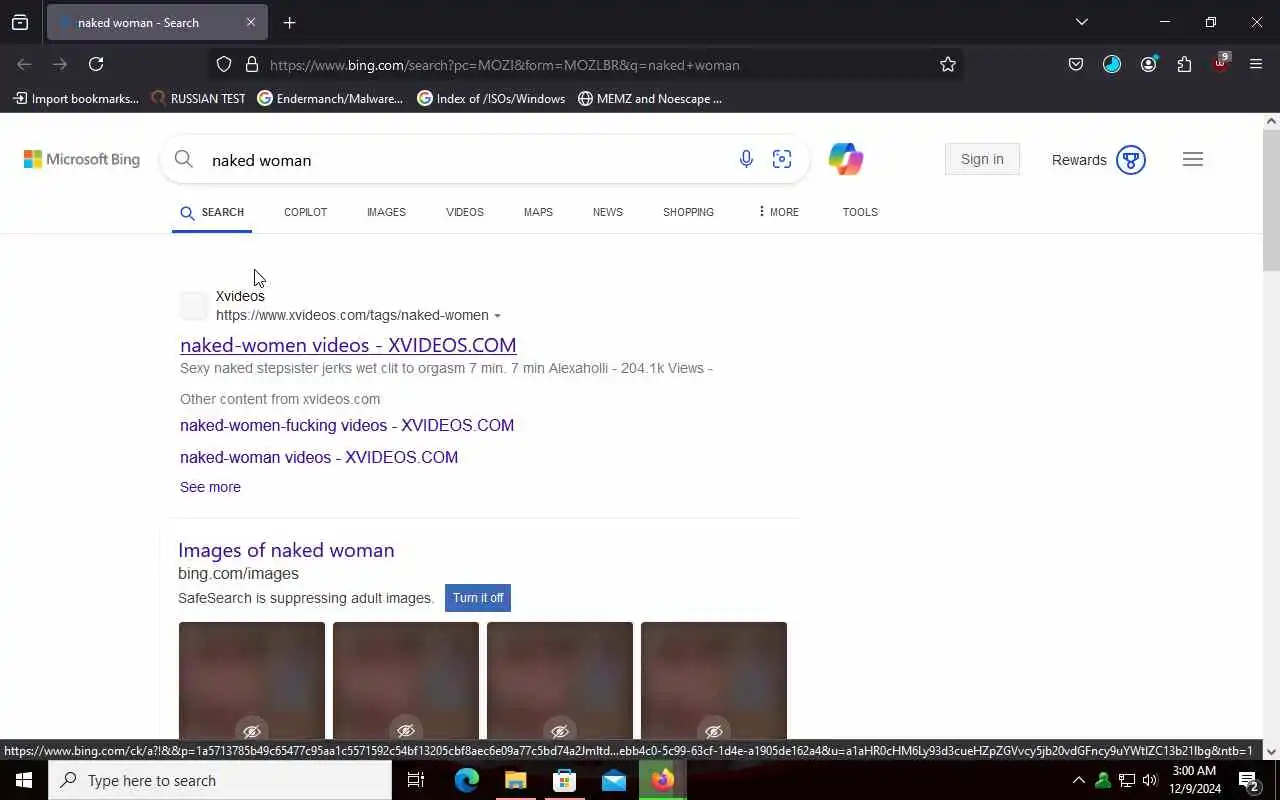
Task: Open Microsoft Rewards trophy icon
Action: (1131, 160)
